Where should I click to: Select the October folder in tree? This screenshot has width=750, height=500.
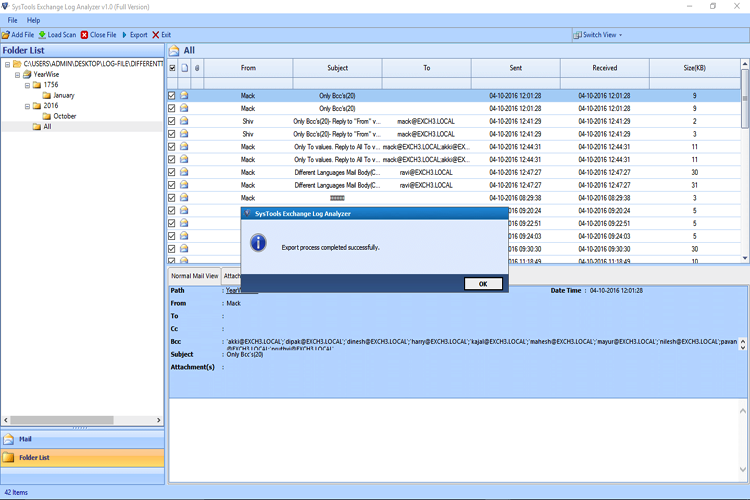coord(65,116)
